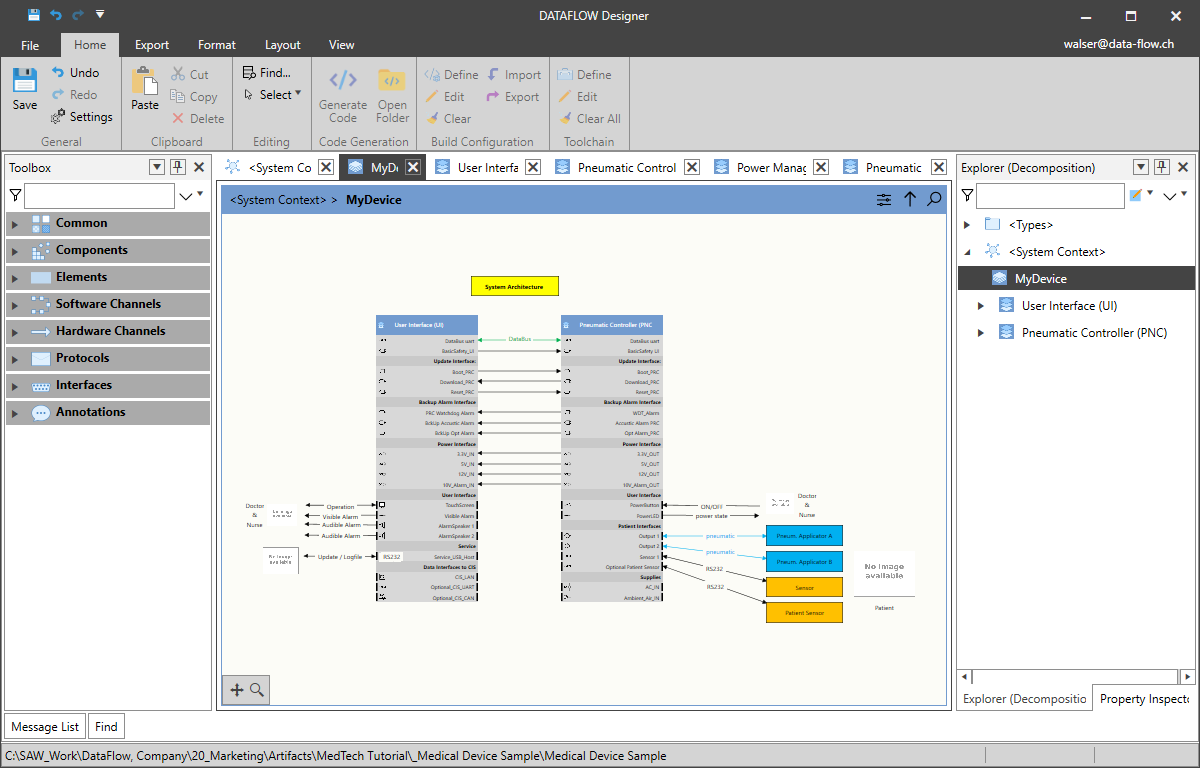Viewport: 1200px width, 768px height.
Task: Click the Save icon in the ribbon
Action: click(x=25, y=81)
